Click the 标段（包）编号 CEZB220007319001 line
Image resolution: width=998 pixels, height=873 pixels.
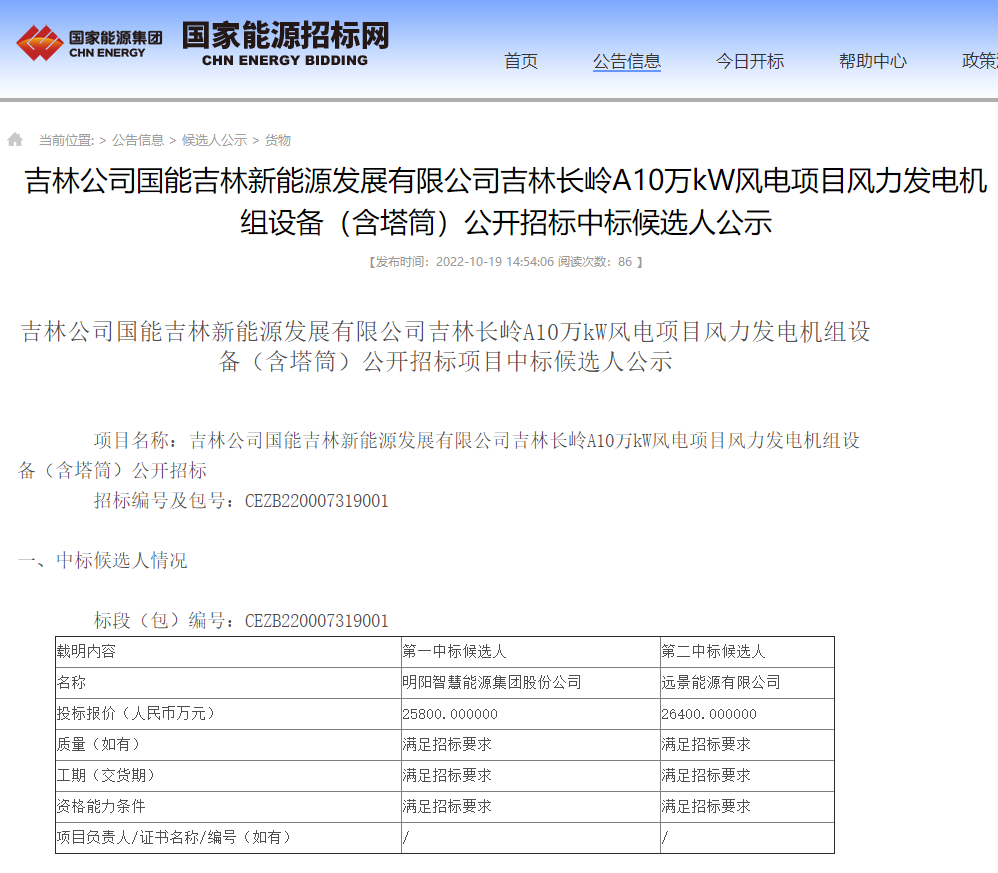click(x=241, y=620)
